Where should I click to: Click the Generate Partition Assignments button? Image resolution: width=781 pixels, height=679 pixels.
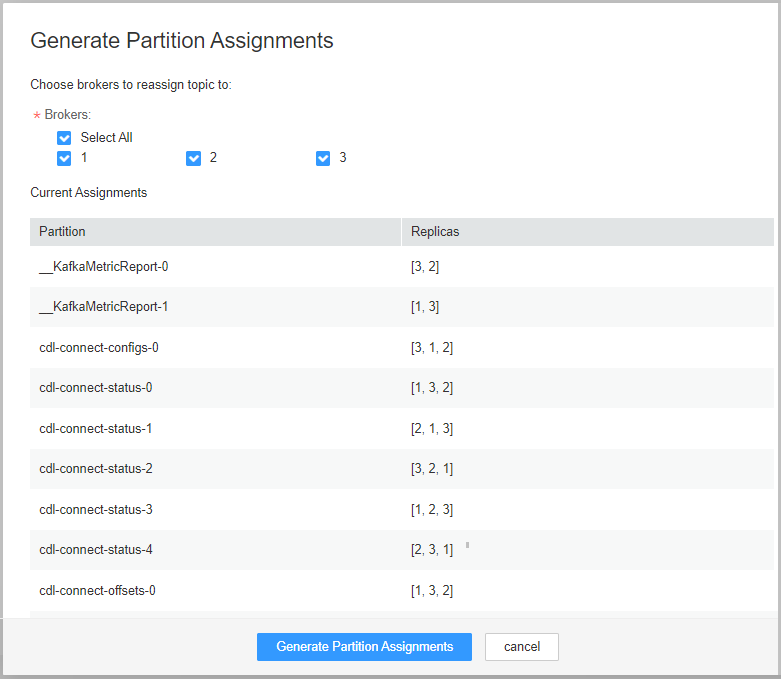[x=364, y=647]
